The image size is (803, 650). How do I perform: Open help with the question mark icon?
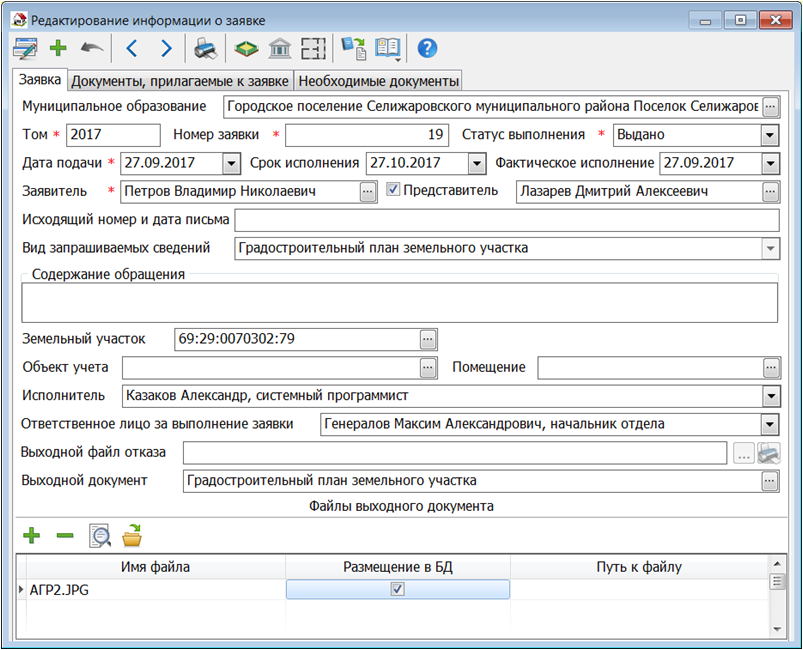(x=427, y=48)
